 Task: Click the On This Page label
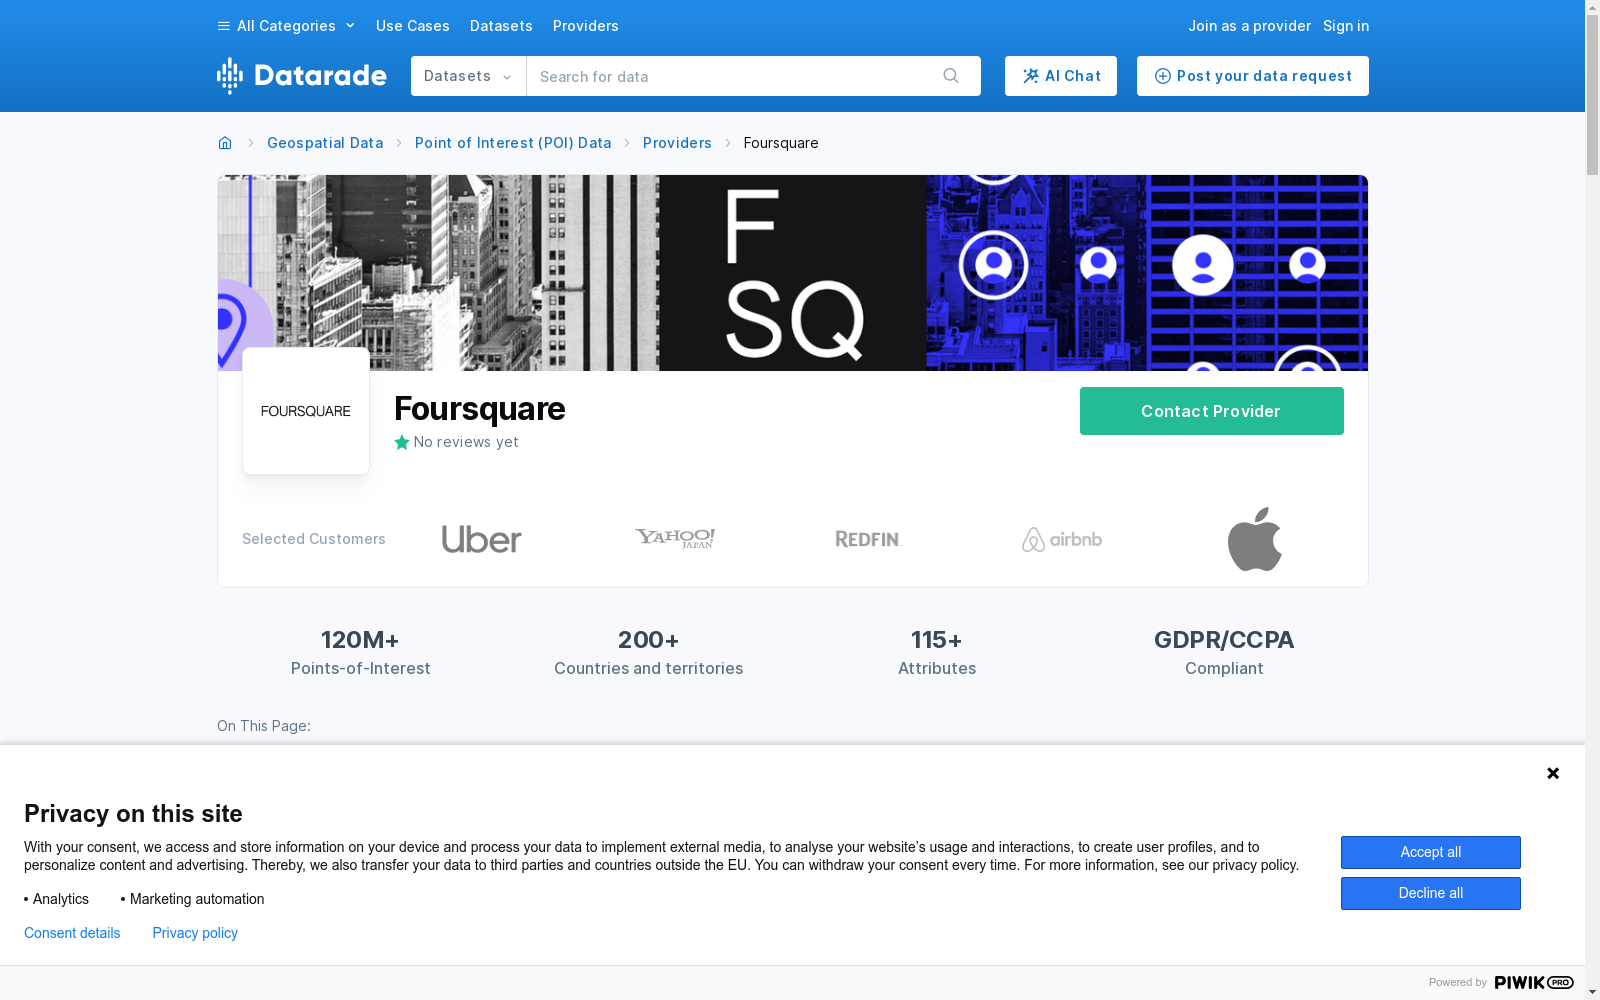pos(264,726)
